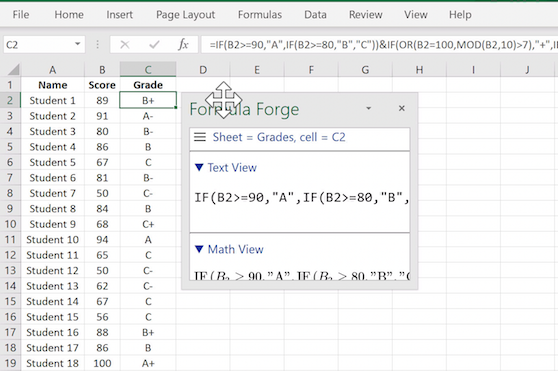The image size is (558, 371).
Task: Open the Formula Forge pane options arrow
Action: [x=369, y=108]
